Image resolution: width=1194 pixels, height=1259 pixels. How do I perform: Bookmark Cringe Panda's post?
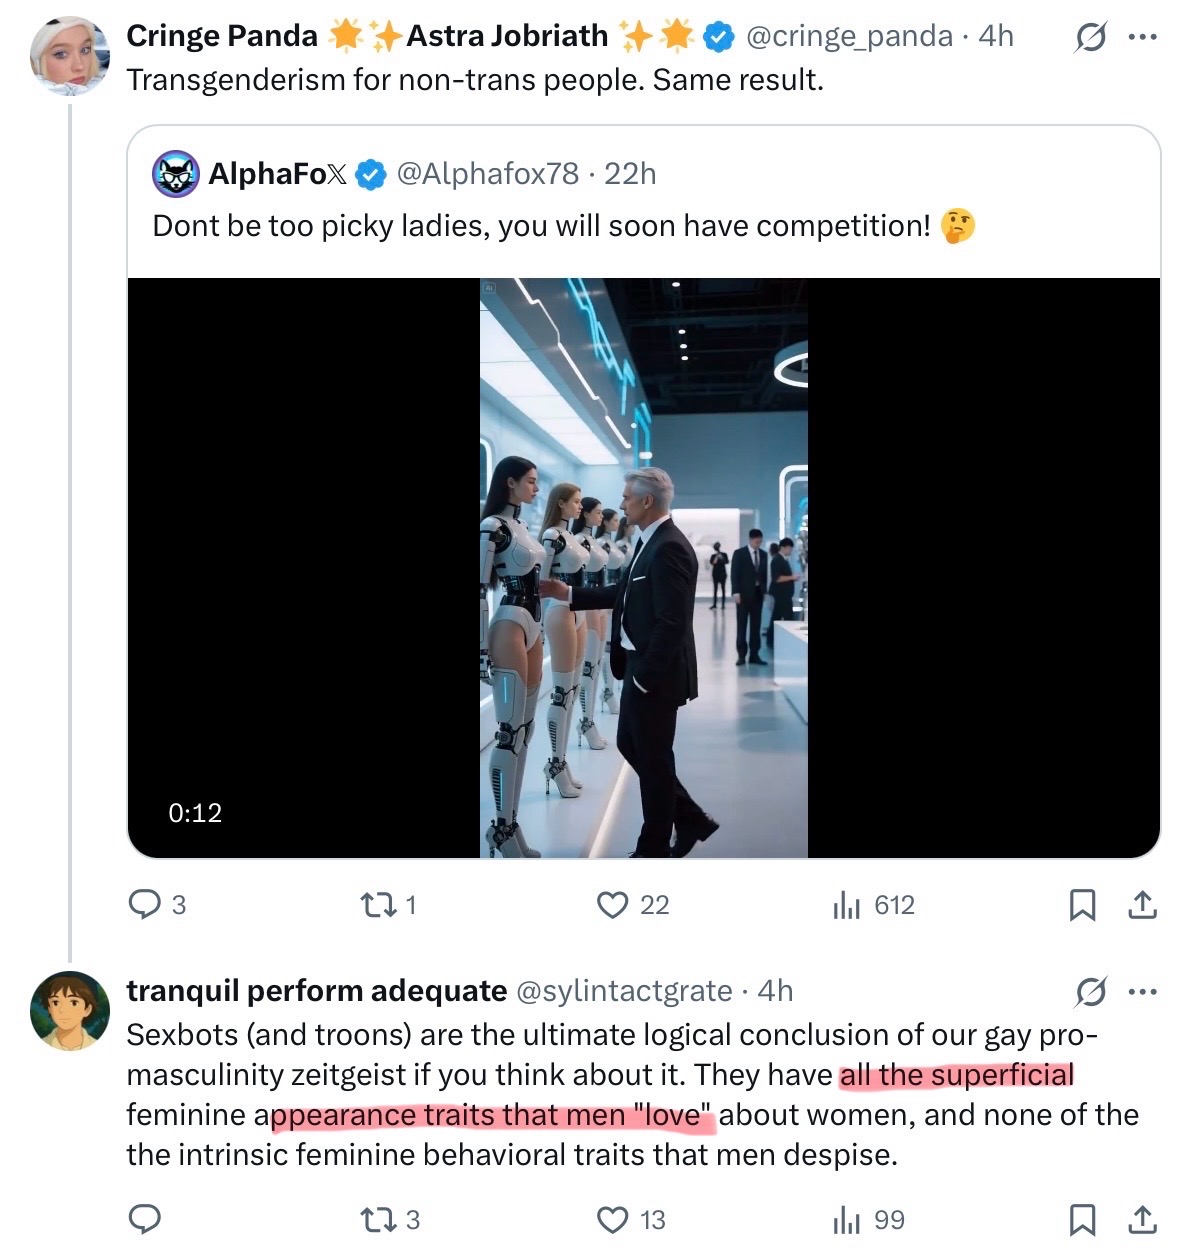[x=1082, y=905]
